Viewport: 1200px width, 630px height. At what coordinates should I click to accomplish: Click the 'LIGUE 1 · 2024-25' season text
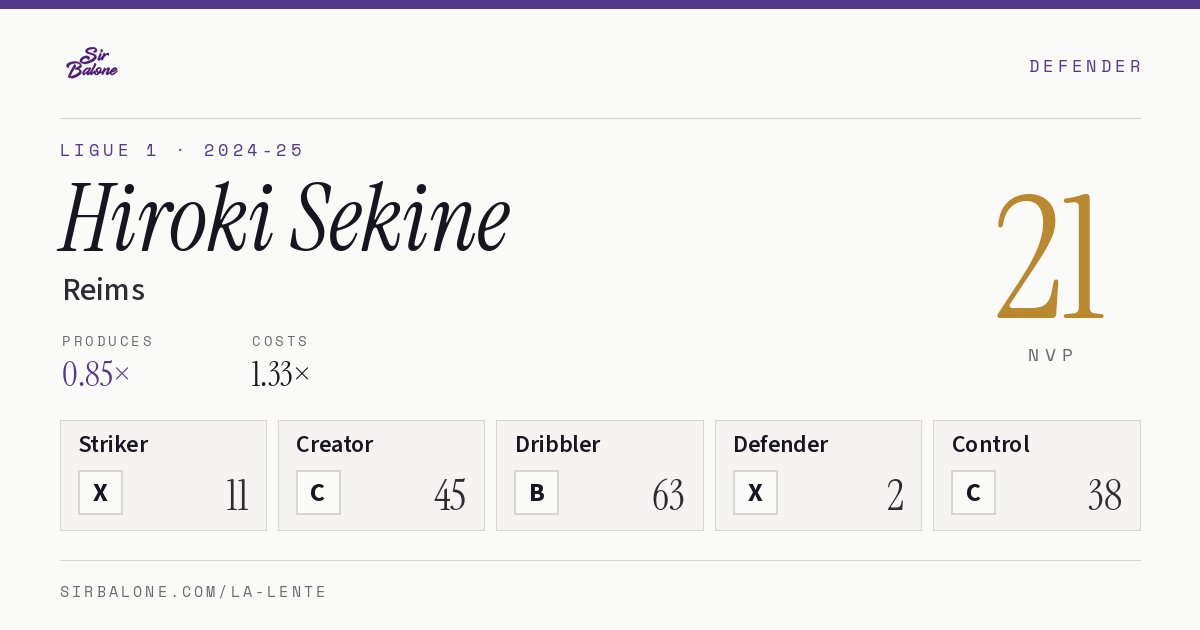(x=182, y=150)
